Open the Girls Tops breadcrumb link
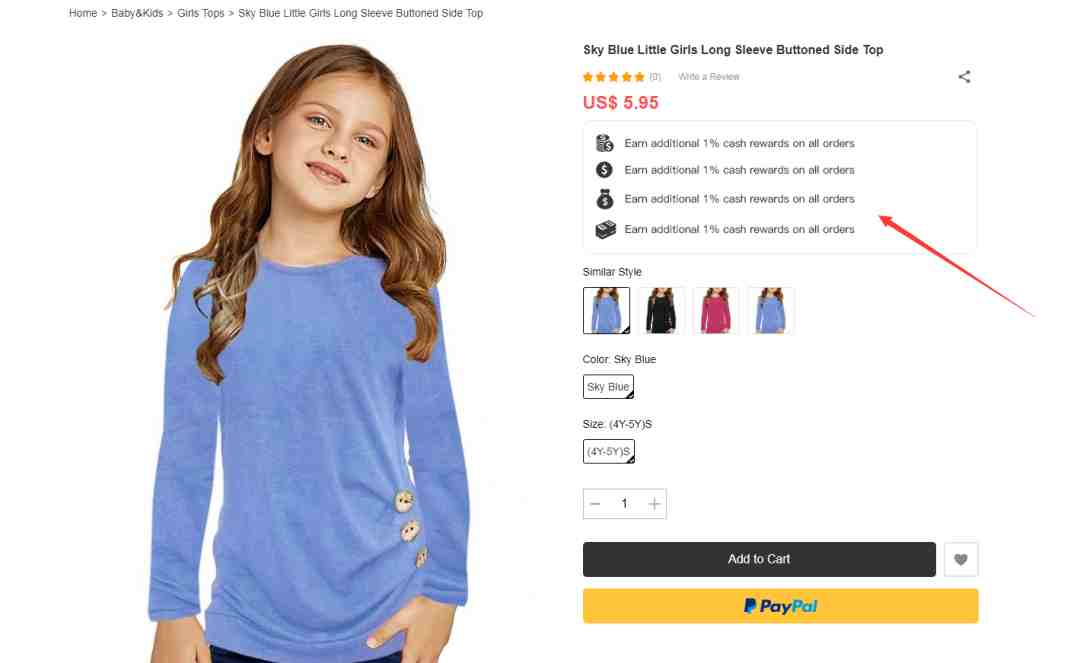Viewport: 1080px width, 663px height. pyautogui.click(x=200, y=13)
